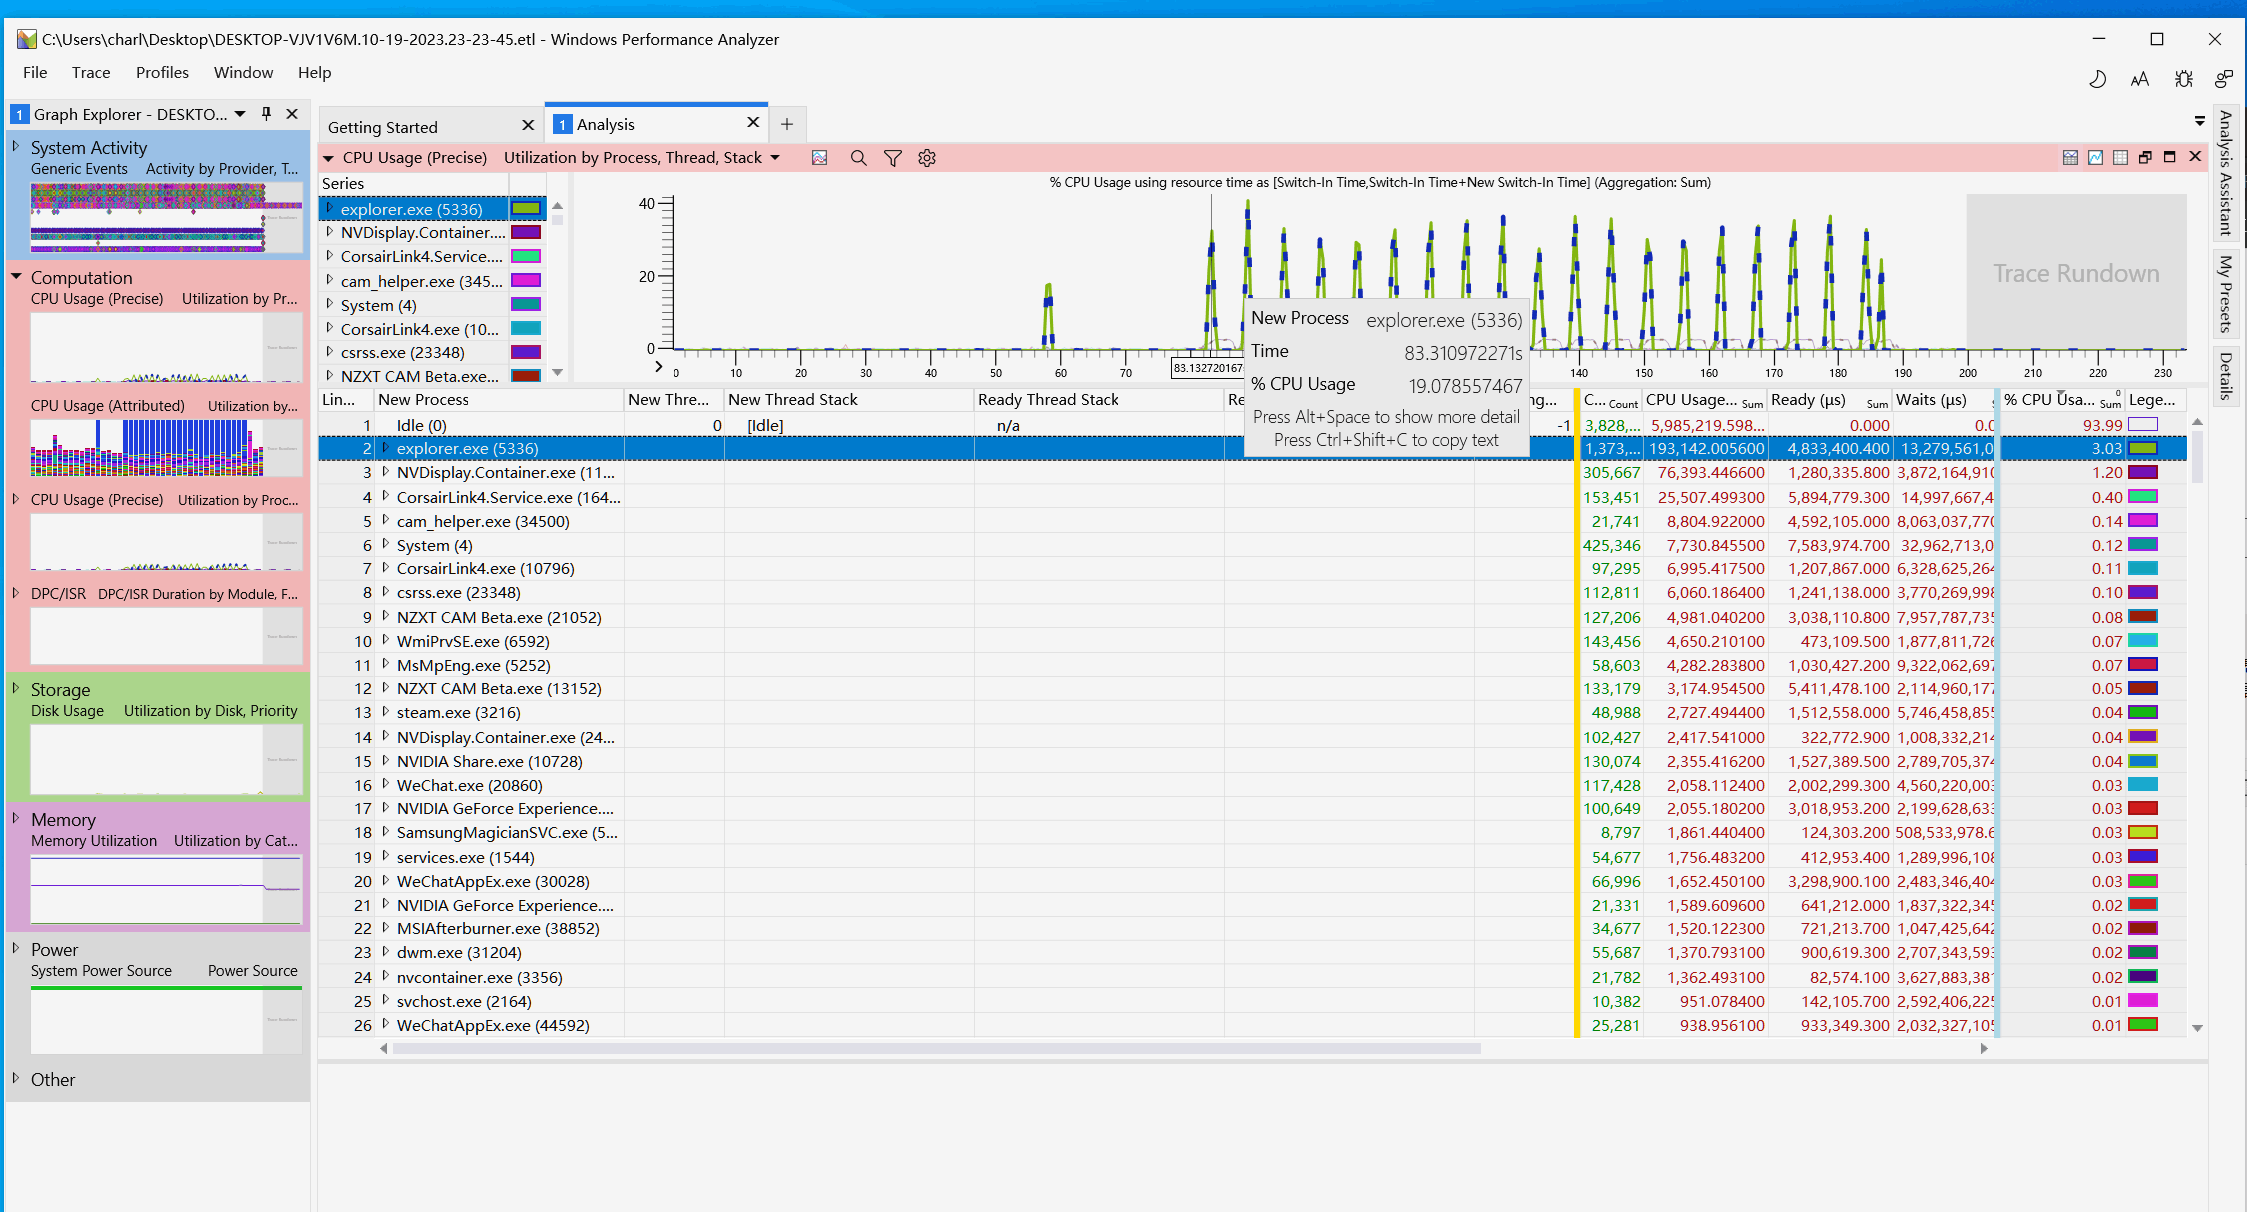Viewport: 2247px width, 1212px height.
Task: Close the Getting Started tab
Action: point(528,125)
